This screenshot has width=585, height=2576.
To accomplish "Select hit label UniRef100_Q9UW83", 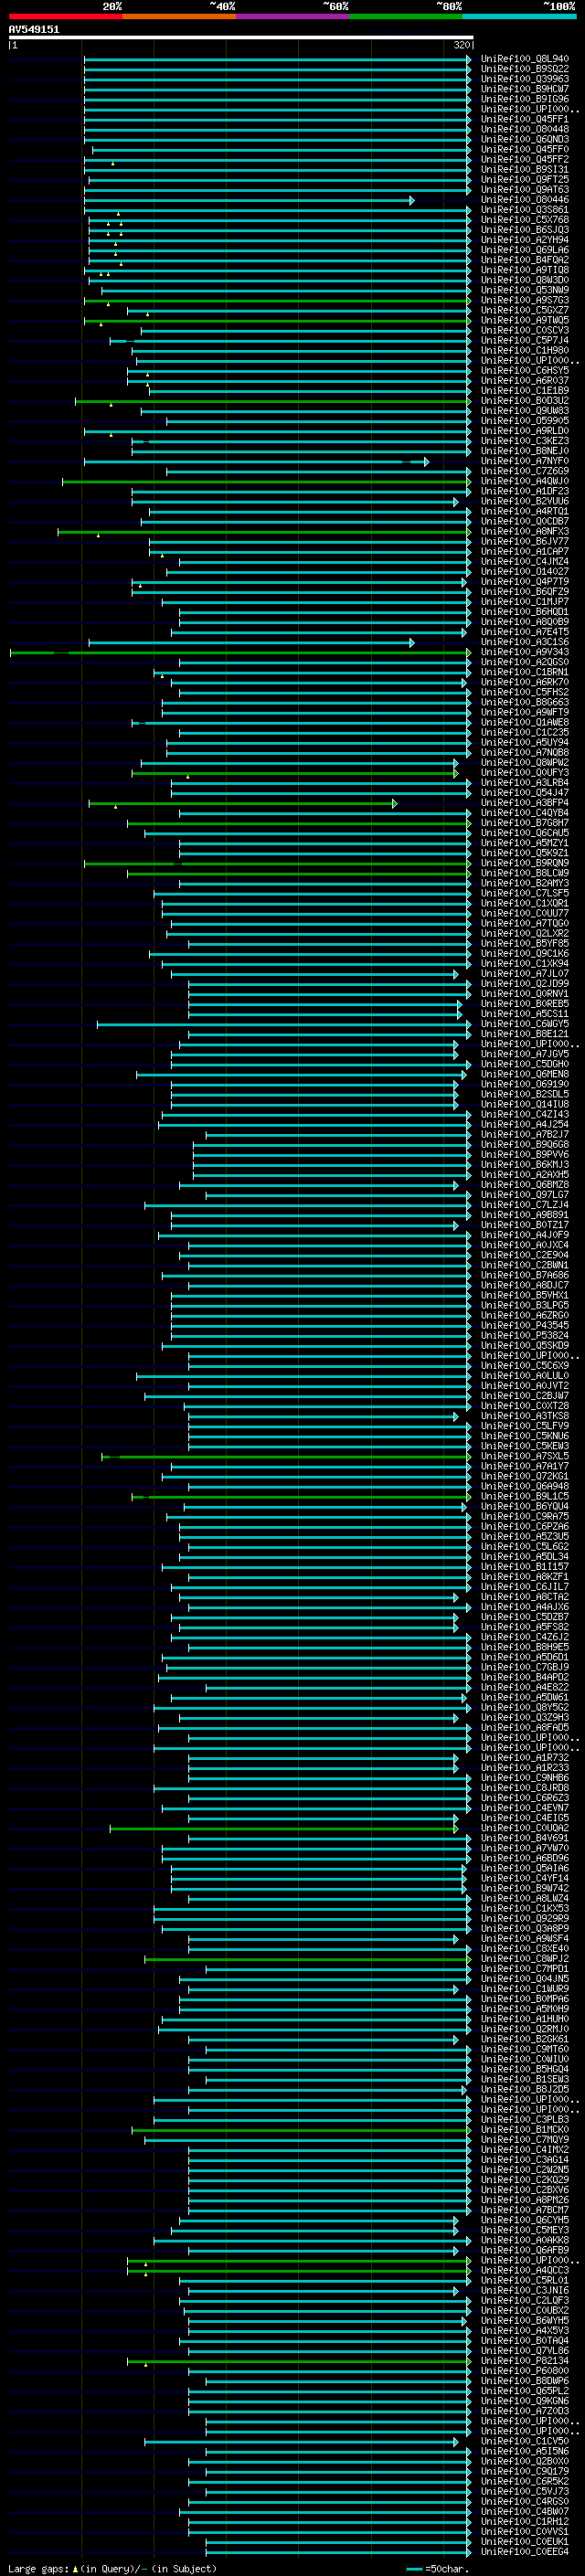I will pos(525,411).
